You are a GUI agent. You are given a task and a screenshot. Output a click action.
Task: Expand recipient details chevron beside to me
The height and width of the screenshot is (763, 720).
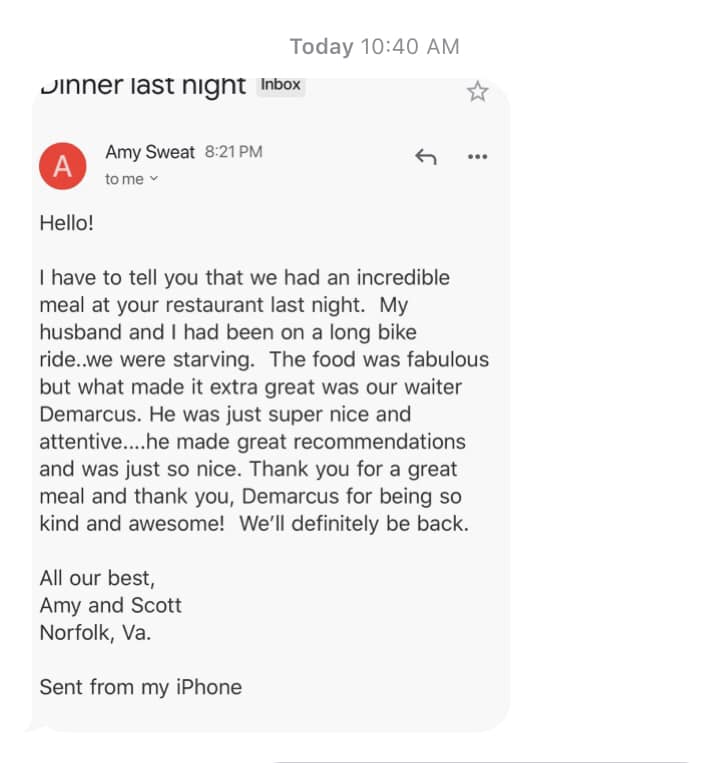(x=154, y=179)
